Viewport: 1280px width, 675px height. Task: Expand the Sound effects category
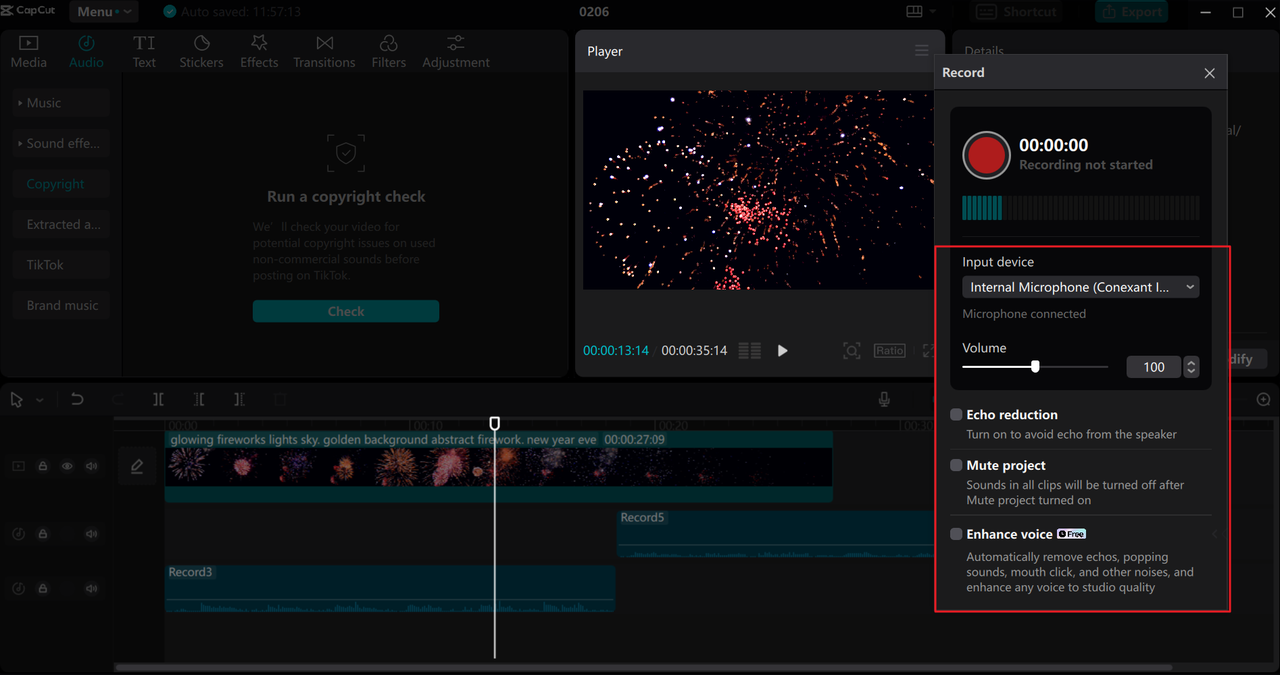61,143
